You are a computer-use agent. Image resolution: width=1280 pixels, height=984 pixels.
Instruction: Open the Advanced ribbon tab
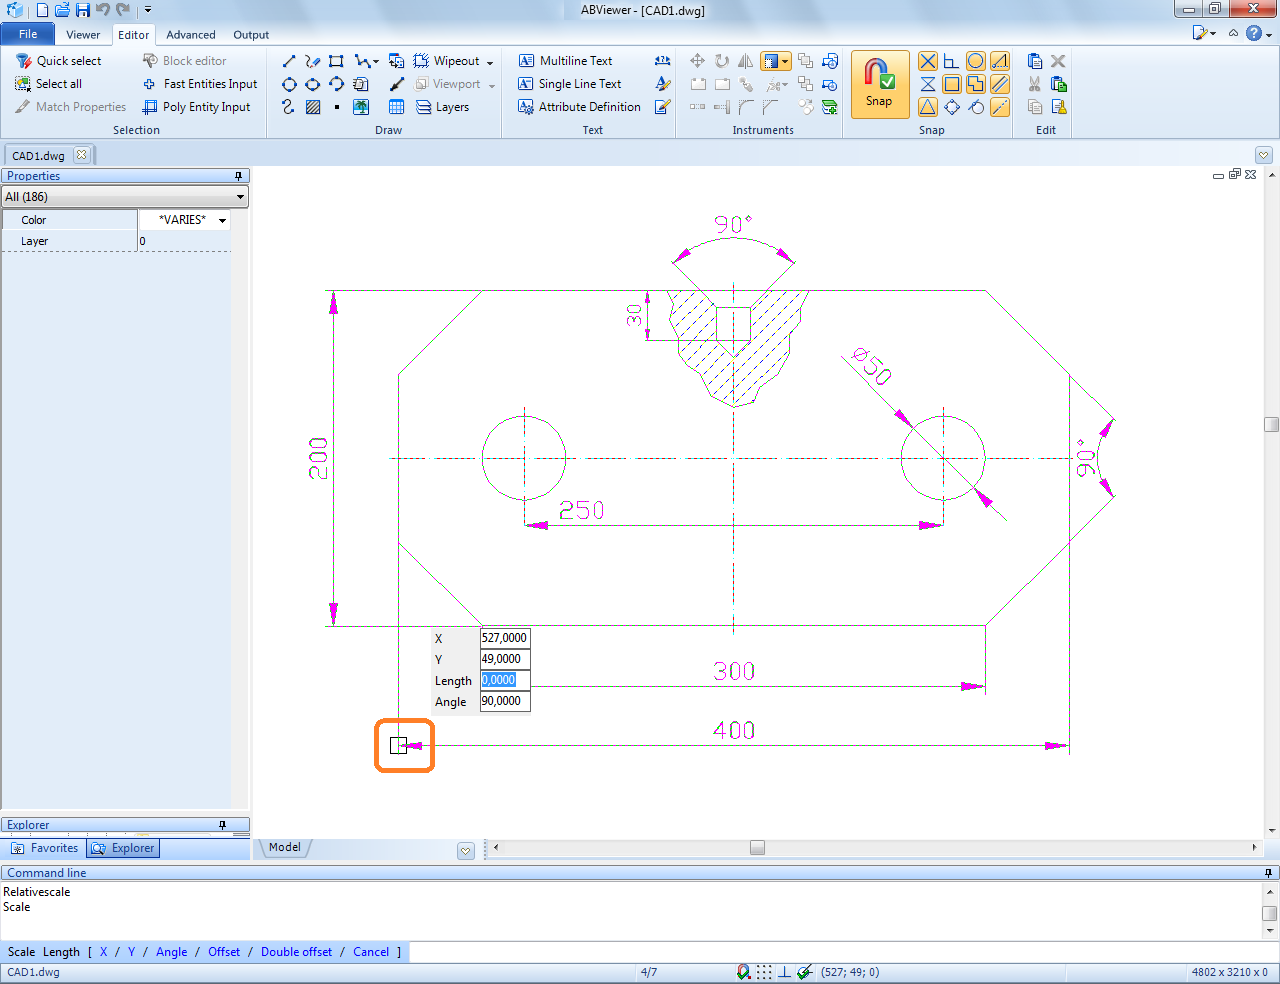pos(190,35)
